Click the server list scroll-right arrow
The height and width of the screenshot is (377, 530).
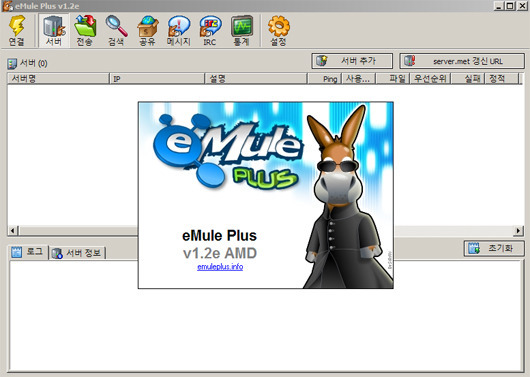[518, 231]
